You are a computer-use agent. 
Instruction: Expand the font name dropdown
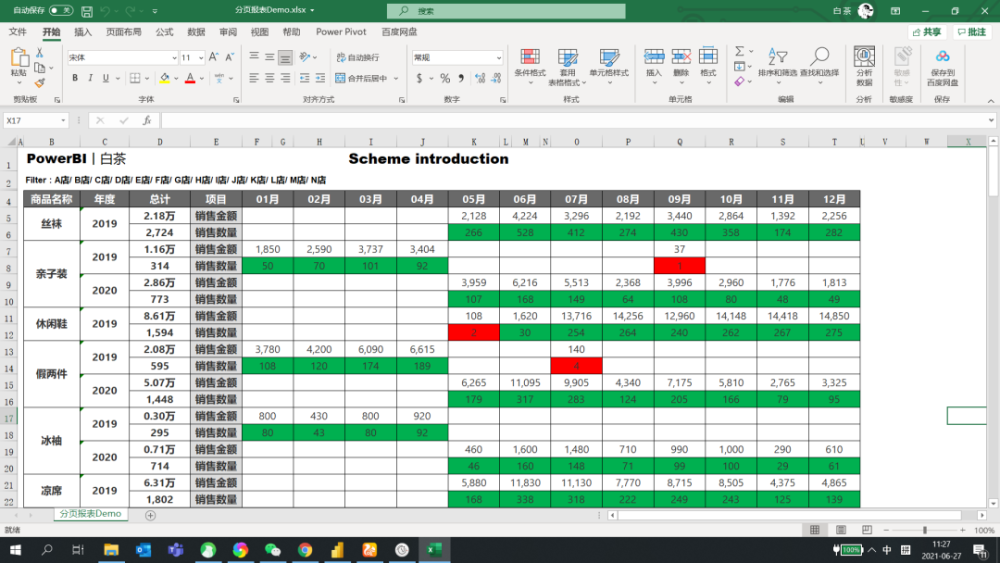(x=173, y=57)
